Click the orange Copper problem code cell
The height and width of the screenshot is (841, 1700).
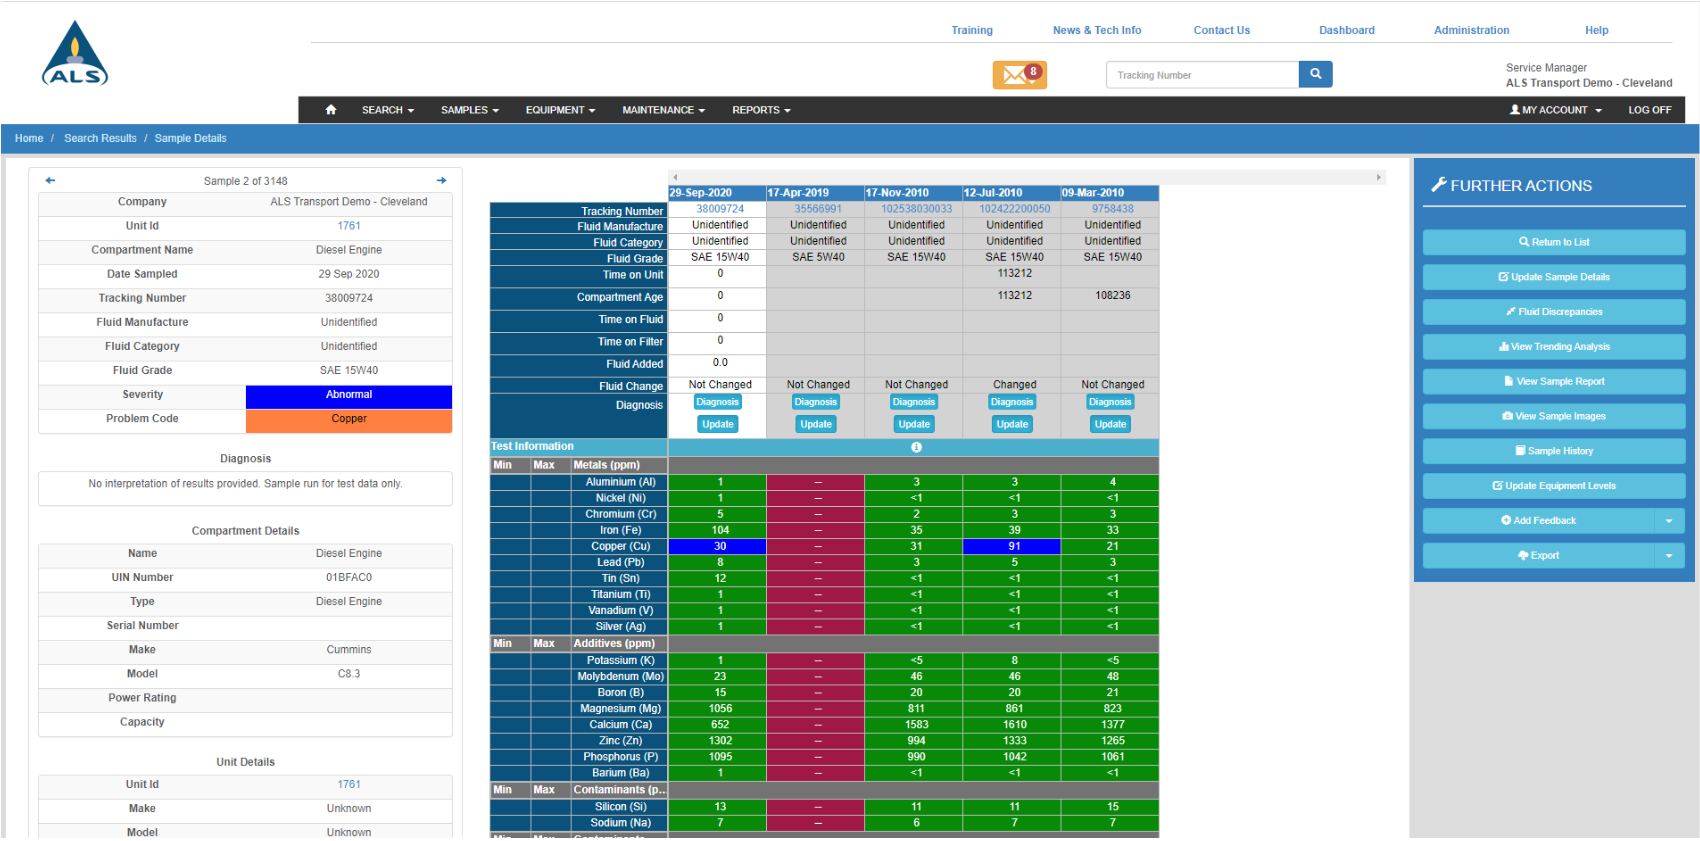[x=348, y=420]
